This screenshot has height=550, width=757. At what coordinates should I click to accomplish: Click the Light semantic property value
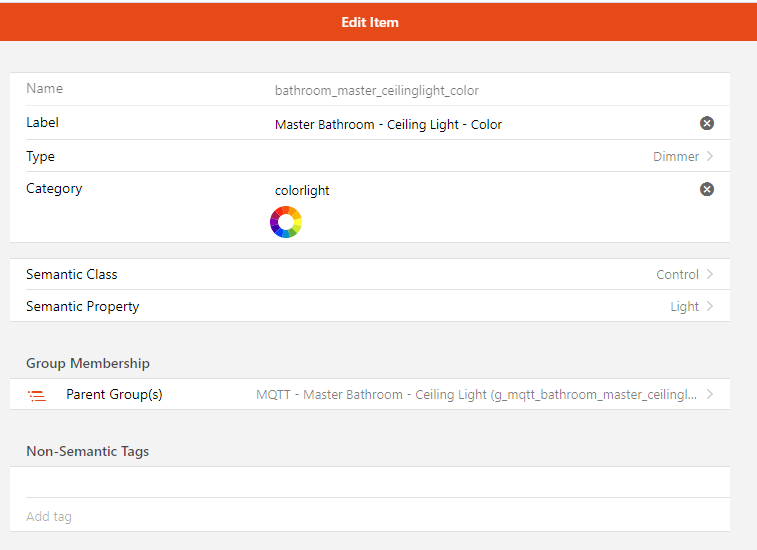pyautogui.click(x=684, y=306)
